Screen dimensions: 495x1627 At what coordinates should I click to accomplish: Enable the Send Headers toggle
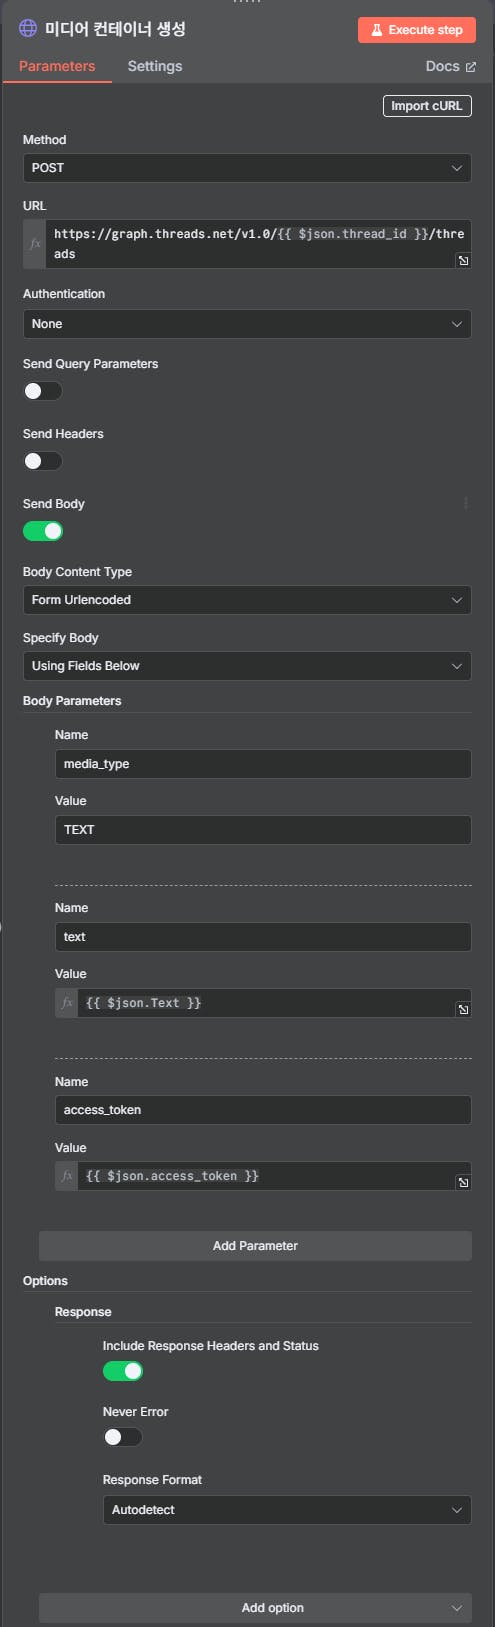43,461
